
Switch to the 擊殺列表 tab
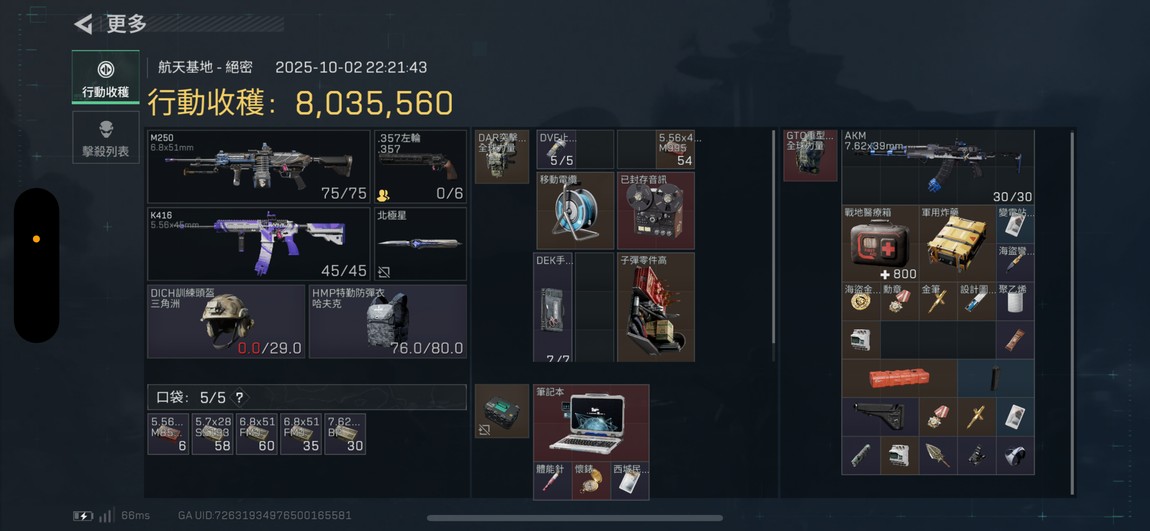[106, 137]
